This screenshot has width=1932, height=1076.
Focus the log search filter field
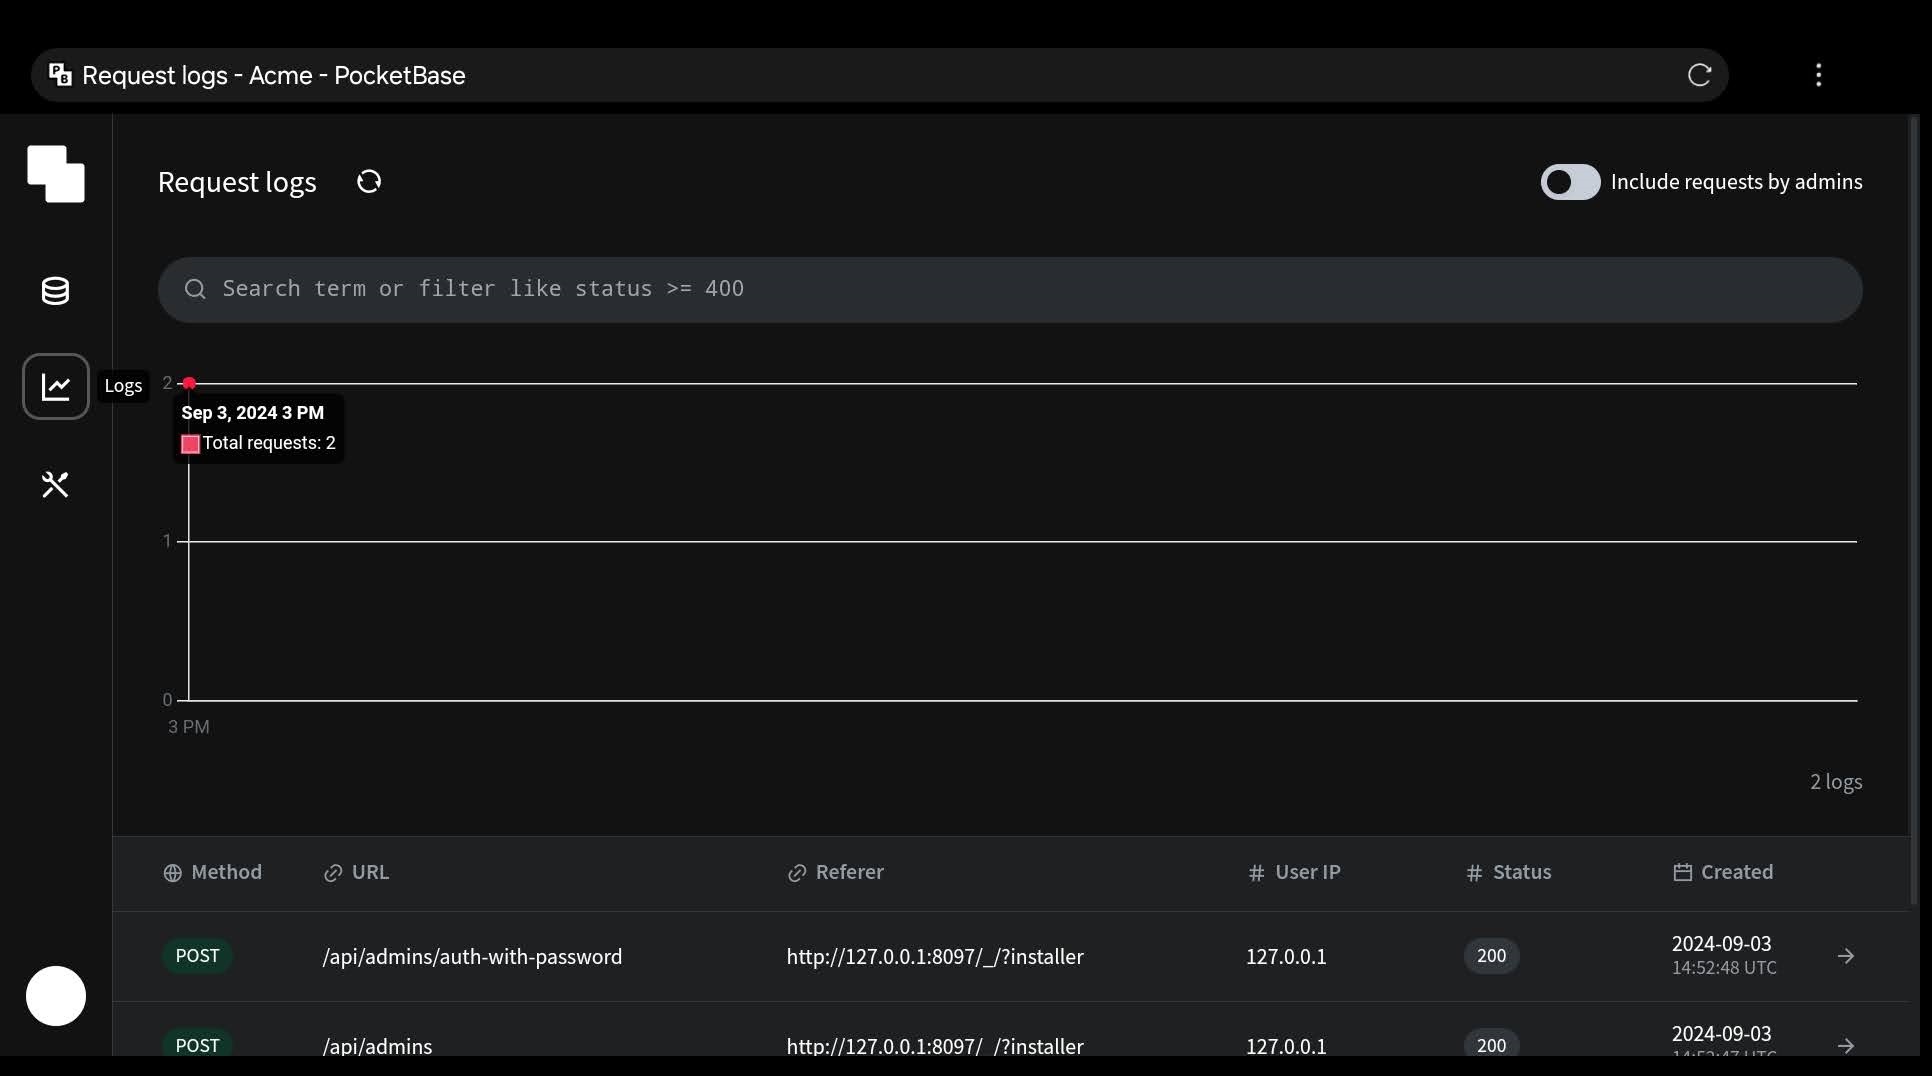click(x=1010, y=289)
